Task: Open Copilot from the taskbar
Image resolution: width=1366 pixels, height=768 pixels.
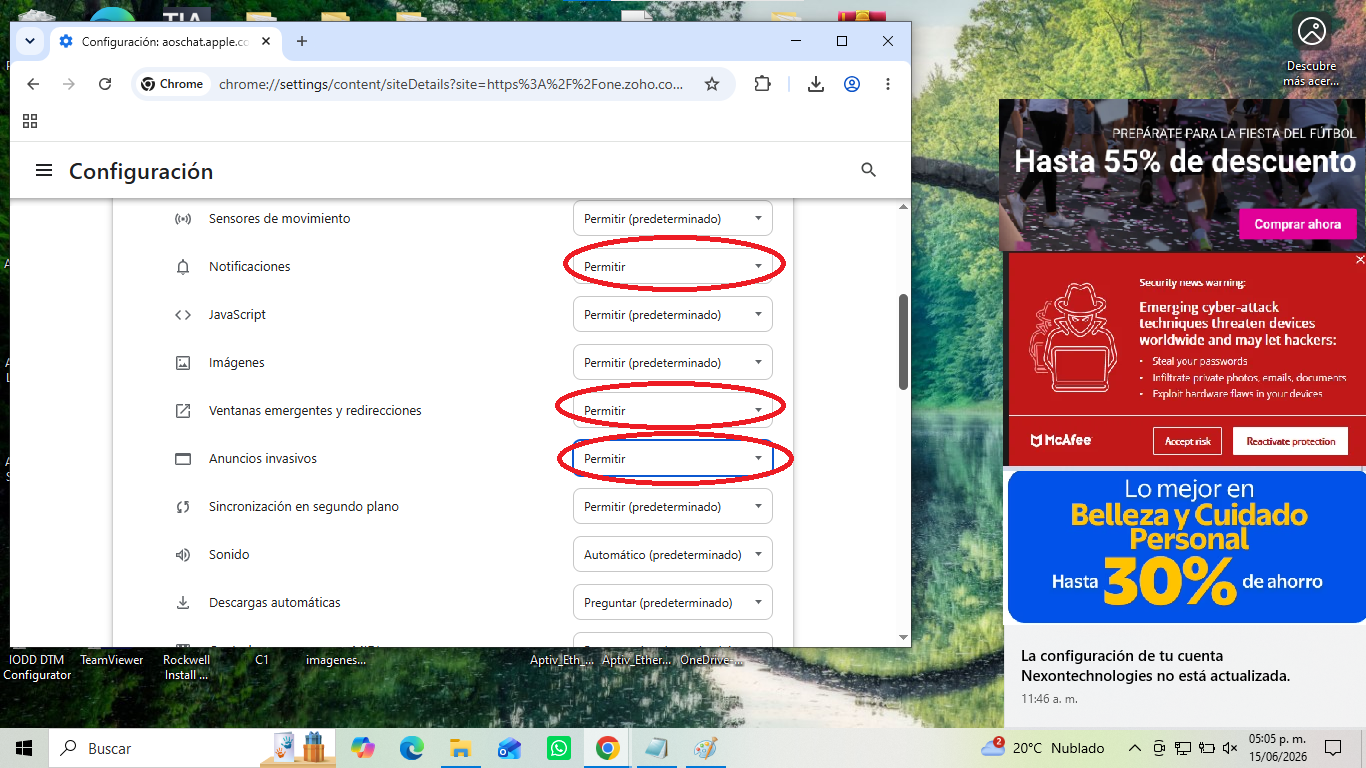Action: (x=363, y=748)
